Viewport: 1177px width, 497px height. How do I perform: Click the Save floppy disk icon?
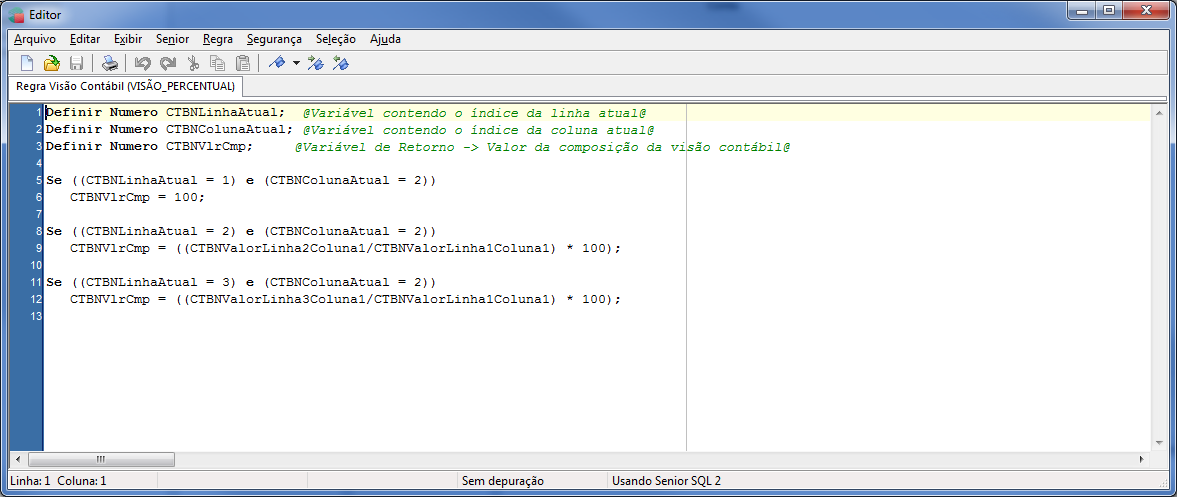(76, 63)
